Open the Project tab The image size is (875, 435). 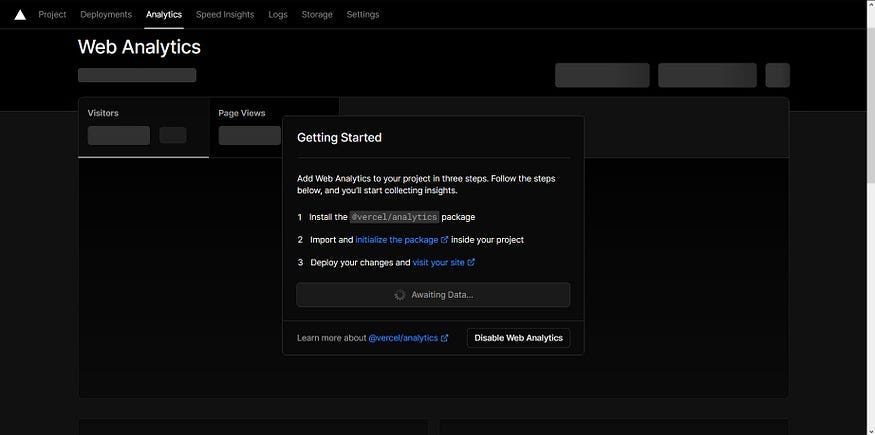(52, 14)
